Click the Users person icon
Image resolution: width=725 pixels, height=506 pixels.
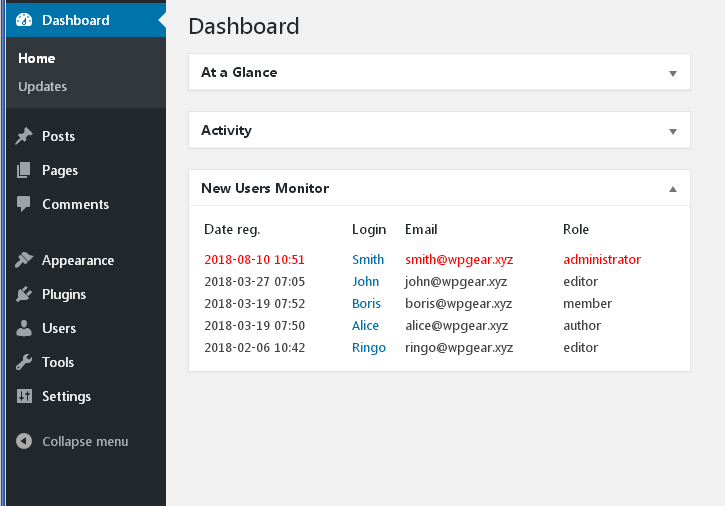click(x=24, y=328)
